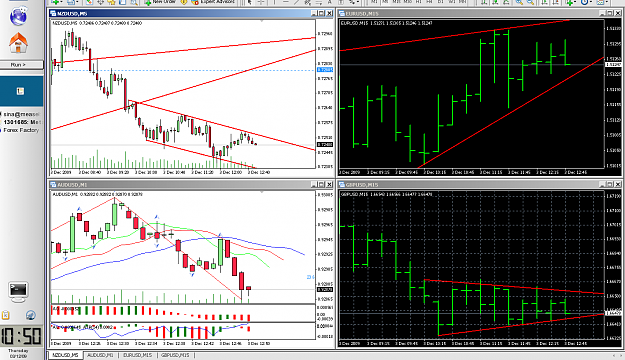The width and height of the screenshot is (625, 360).
Task: Open the Strategy Tester magnifier icon
Action: point(134,2)
